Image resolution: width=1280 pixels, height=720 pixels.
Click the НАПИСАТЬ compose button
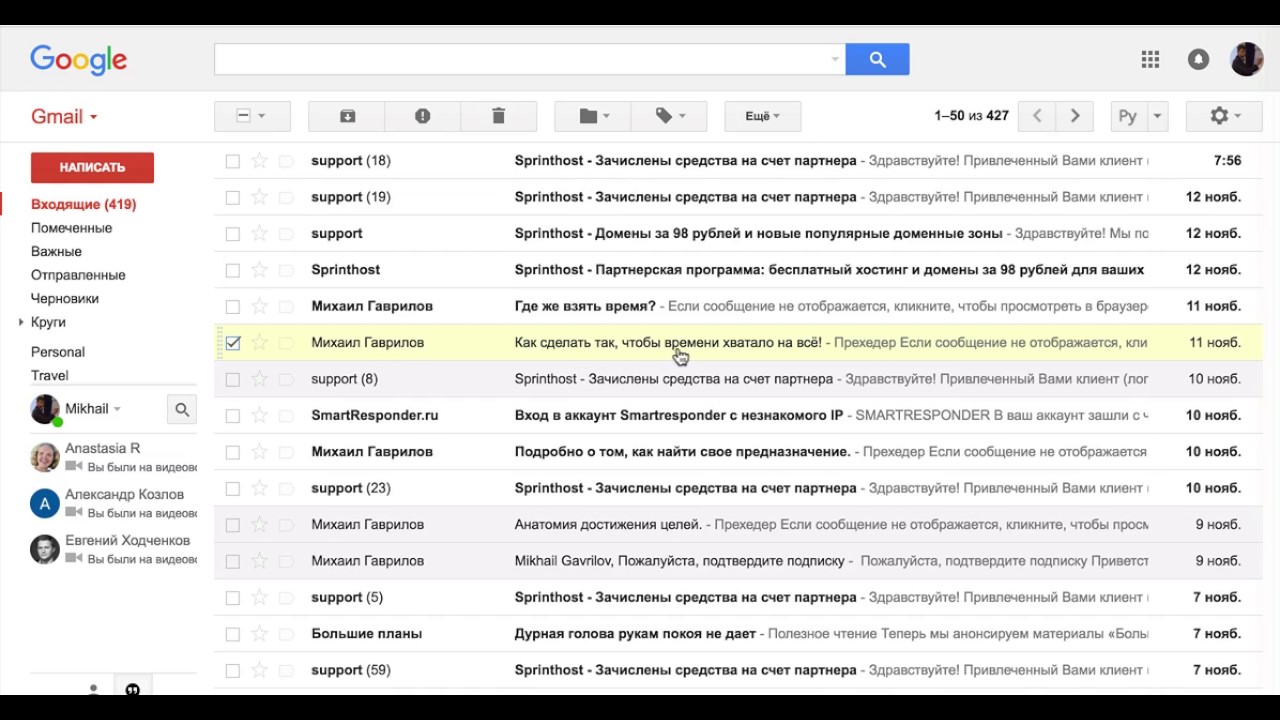[92, 167]
